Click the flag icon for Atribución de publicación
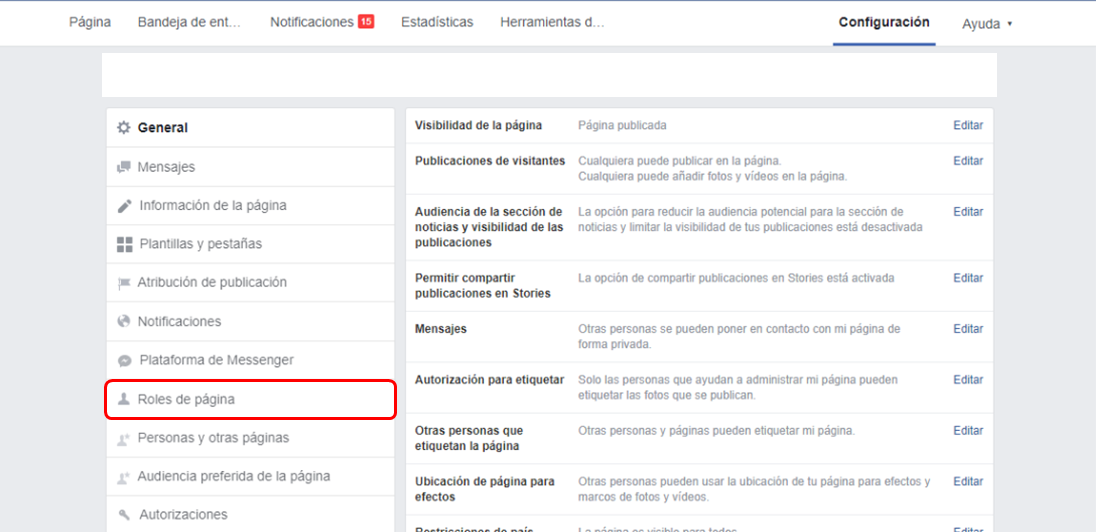This screenshot has width=1096, height=532. pos(124,283)
